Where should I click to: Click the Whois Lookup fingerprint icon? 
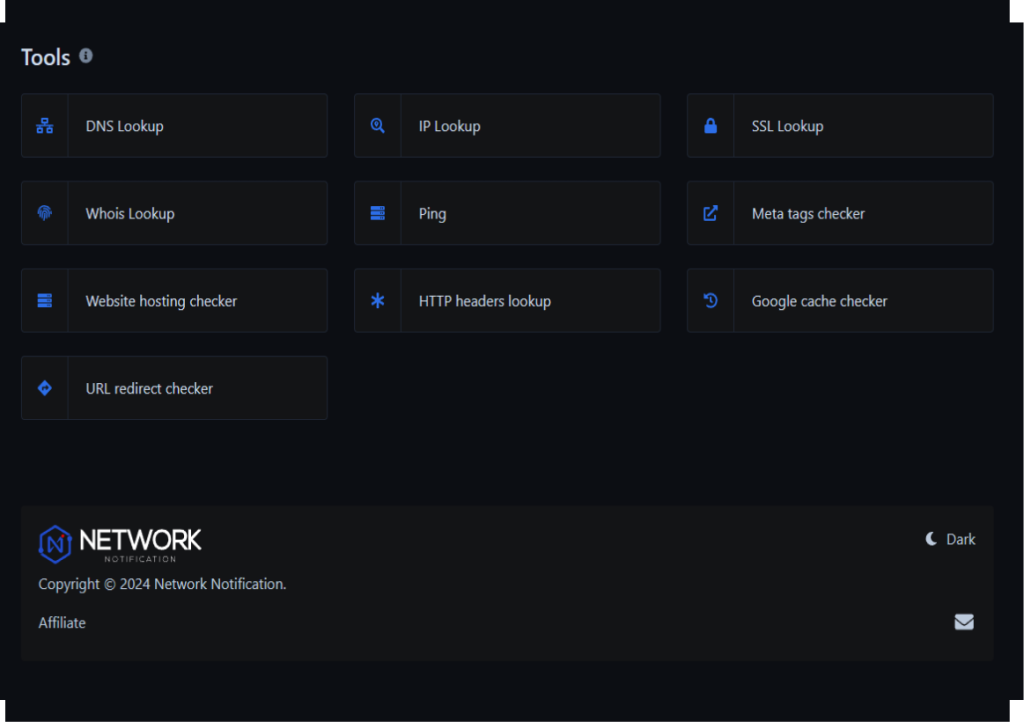point(44,213)
